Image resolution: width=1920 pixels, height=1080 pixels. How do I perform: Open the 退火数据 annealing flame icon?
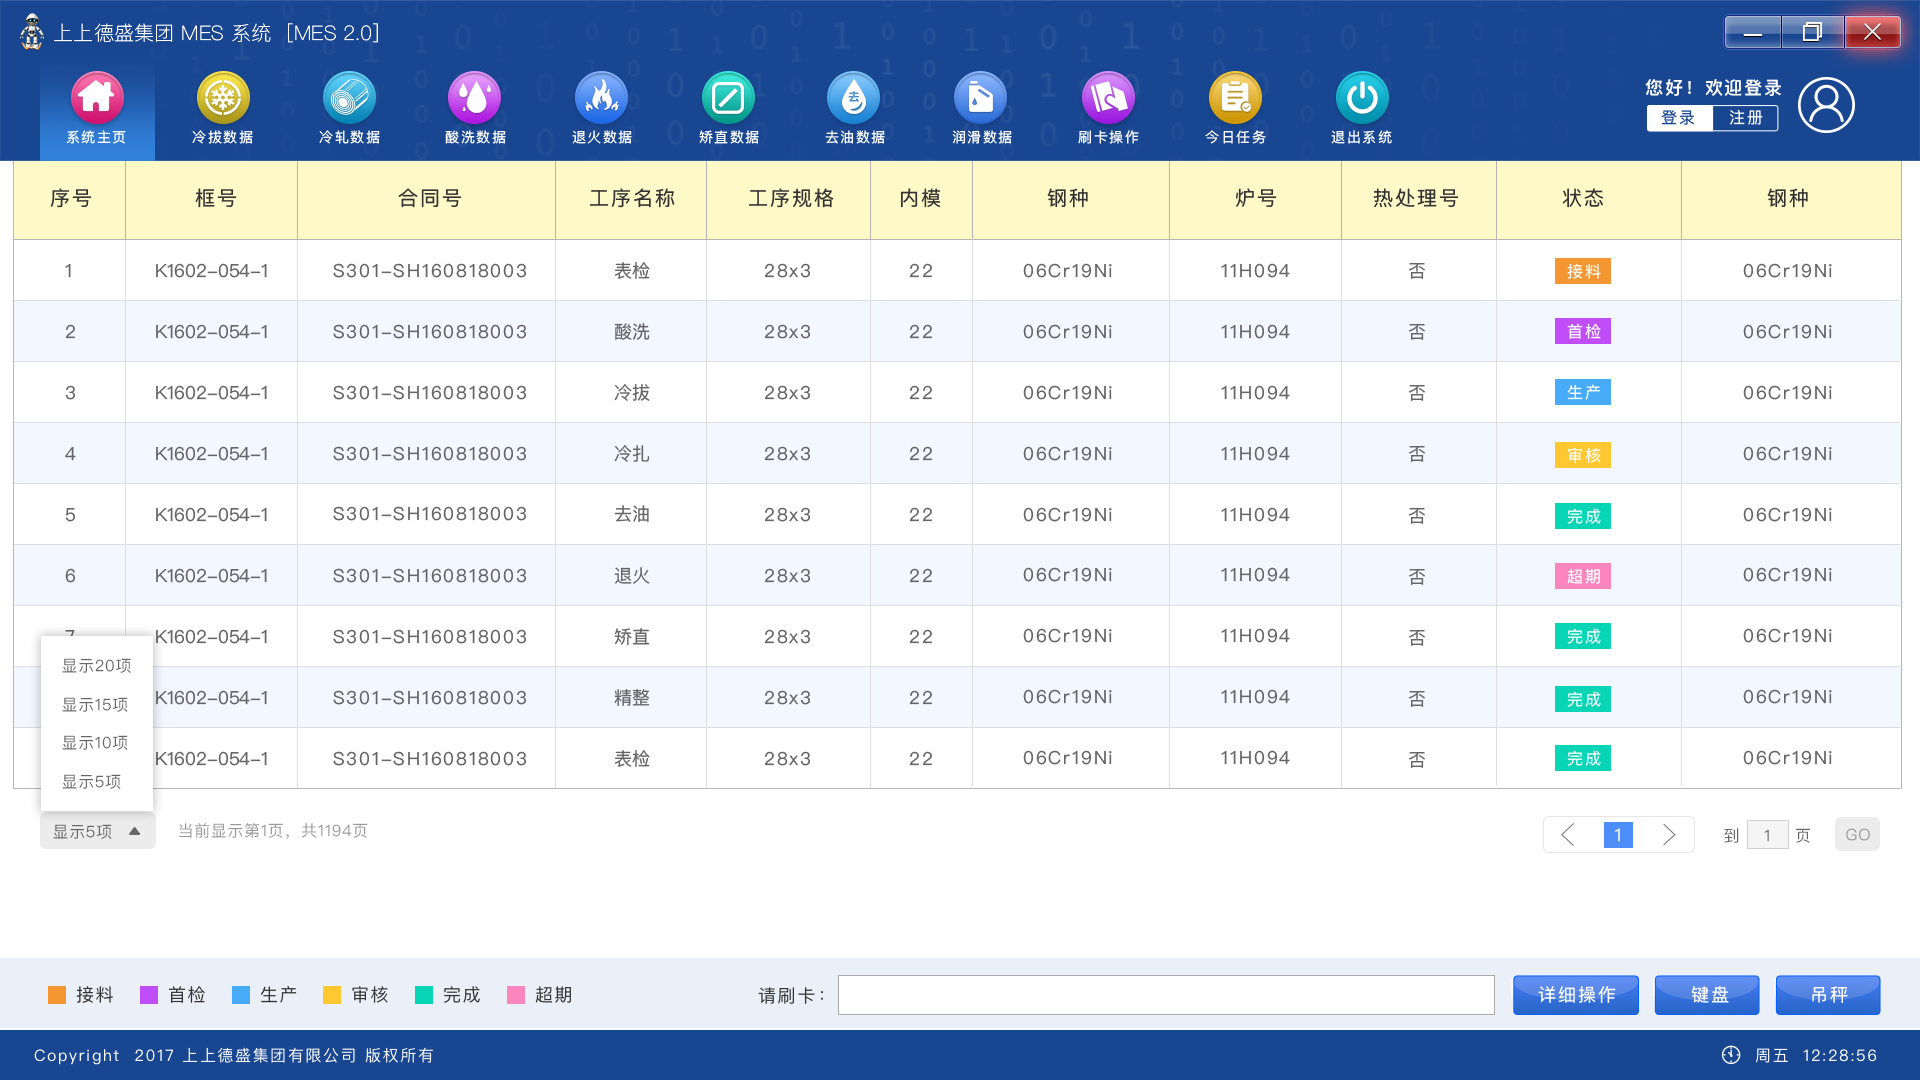click(601, 98)
